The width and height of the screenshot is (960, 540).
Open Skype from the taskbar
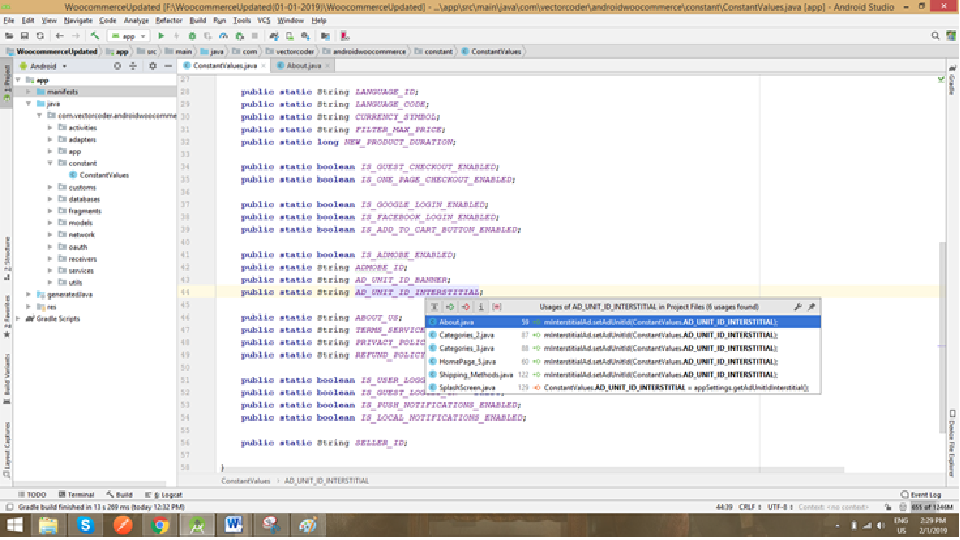pyautogui.click(x=85, y=525)
